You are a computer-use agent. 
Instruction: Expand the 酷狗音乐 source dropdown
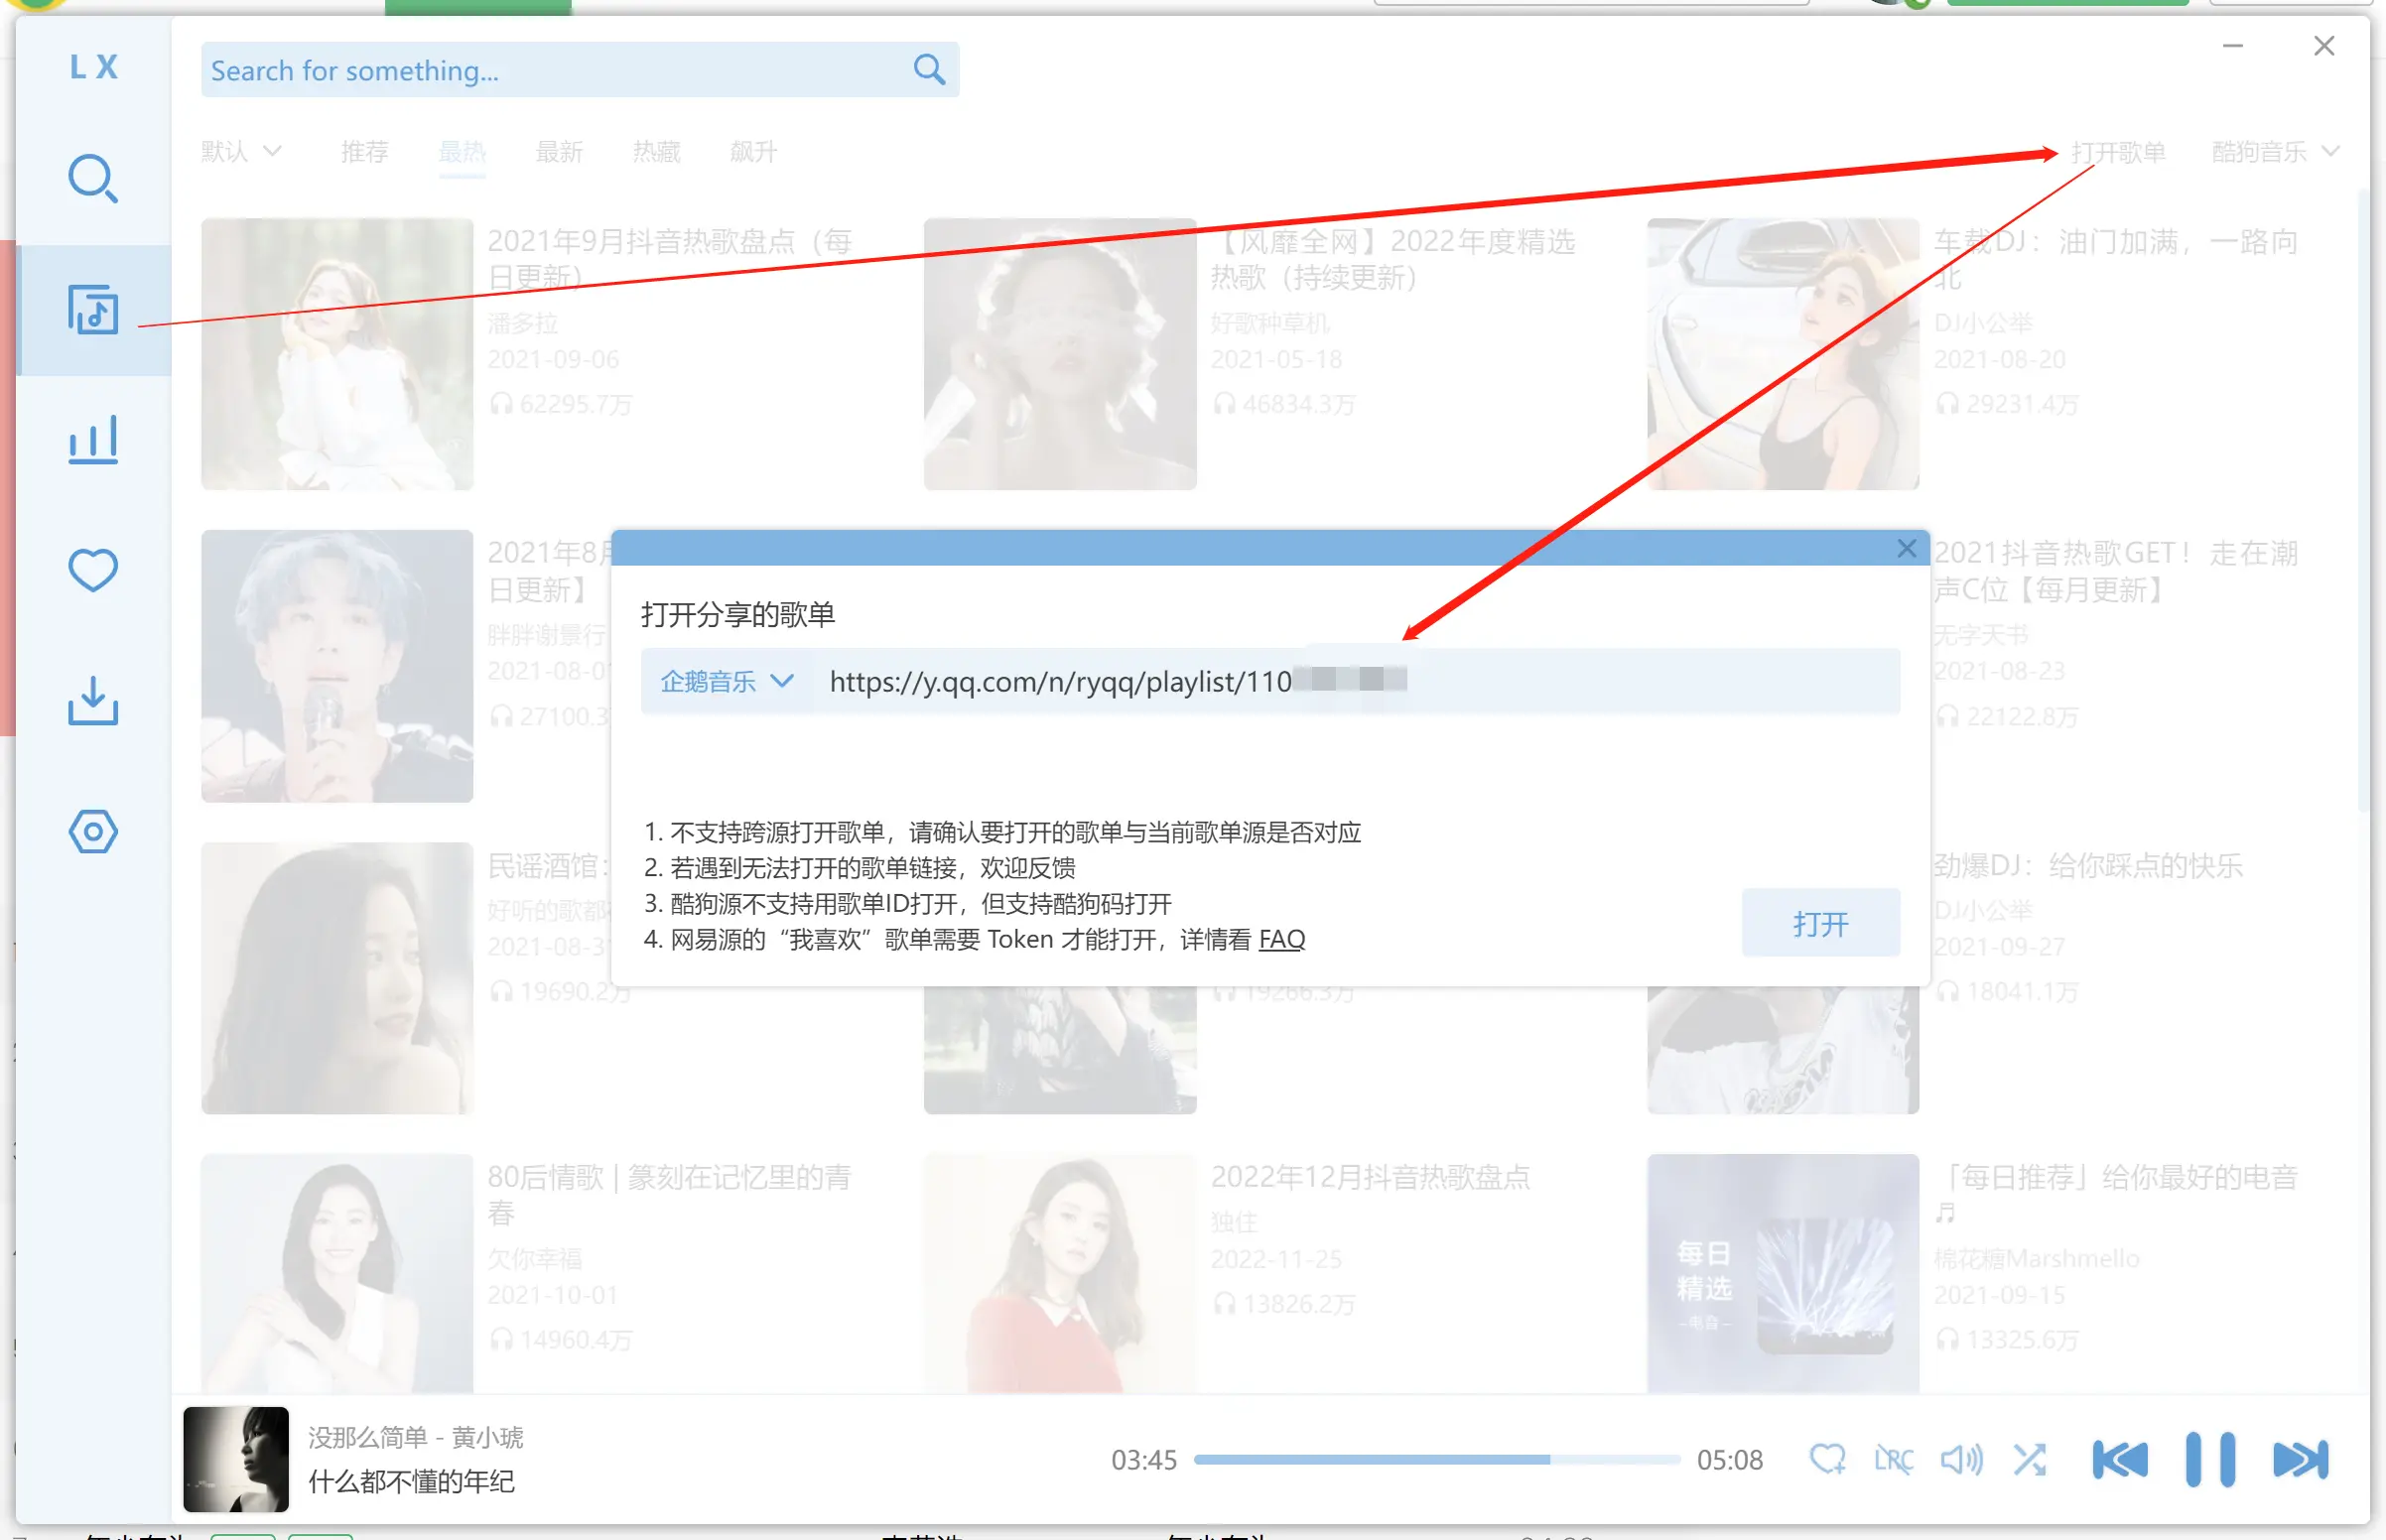click(x=2275, y=151)
